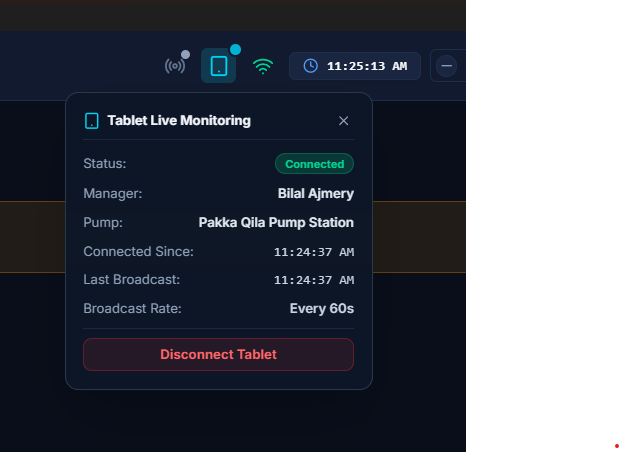Click the Last Broadcast time value
The width and height of the screenshot is (620, 452).
(x=314, y=280)
